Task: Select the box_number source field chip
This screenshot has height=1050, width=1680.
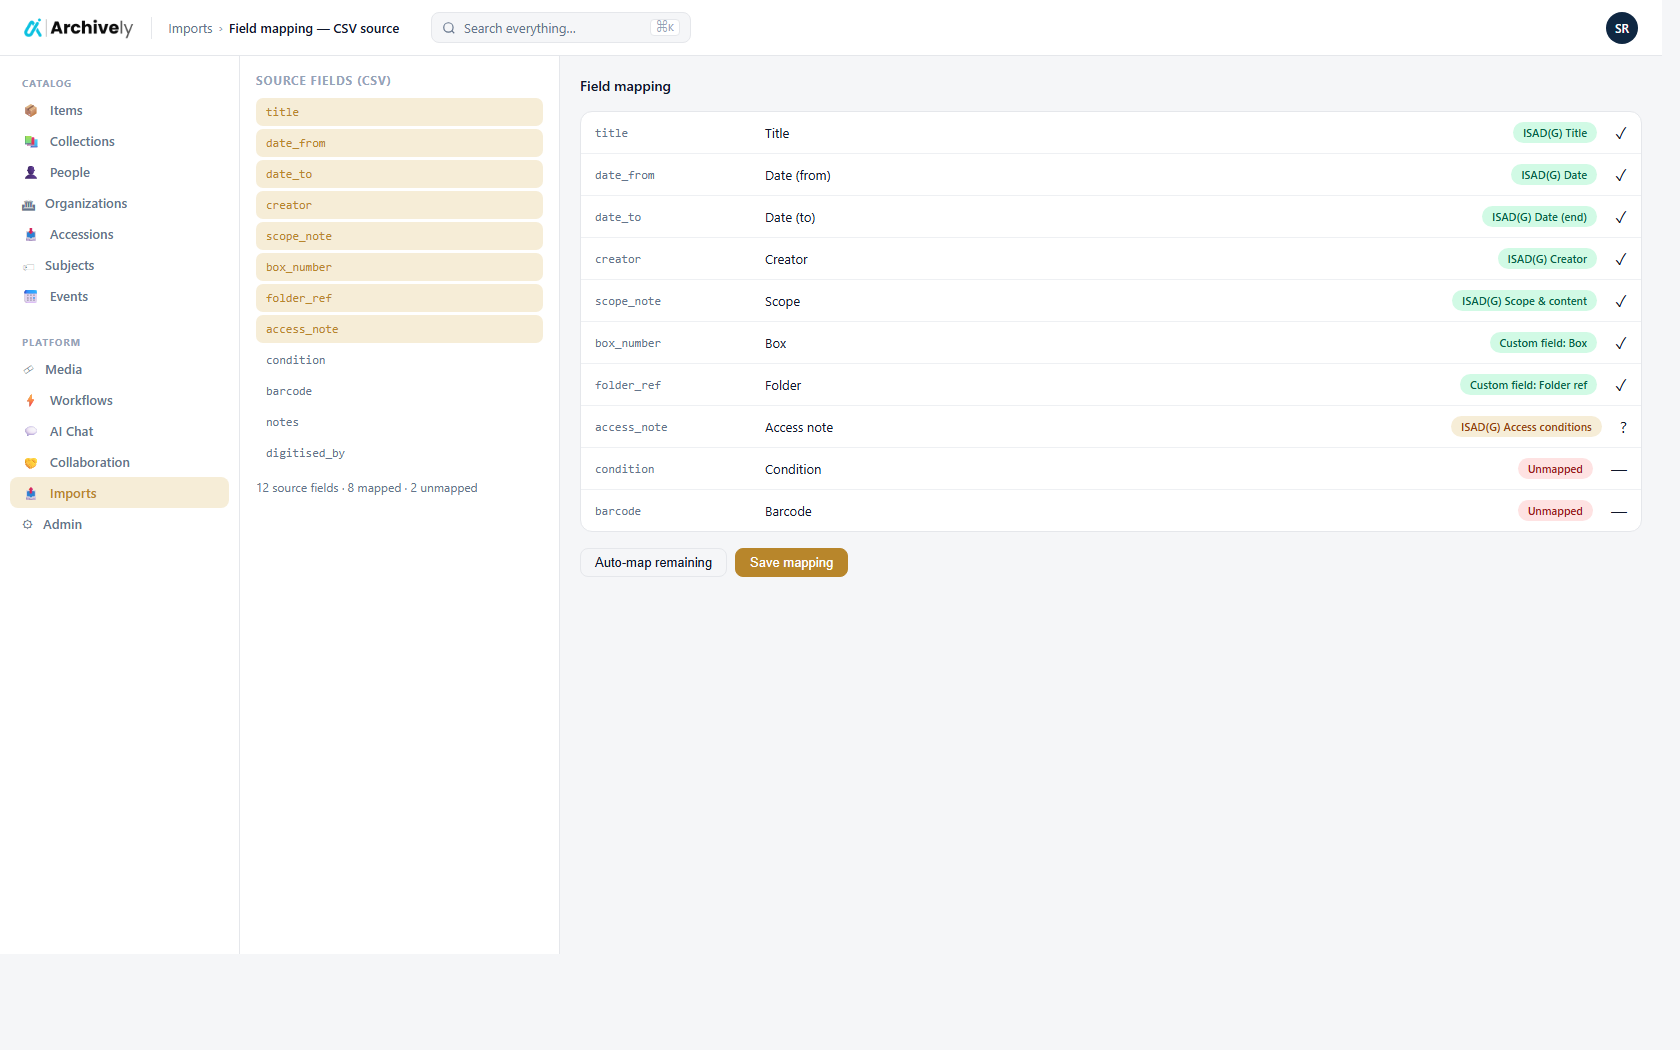Action: (x=399, y=267)
